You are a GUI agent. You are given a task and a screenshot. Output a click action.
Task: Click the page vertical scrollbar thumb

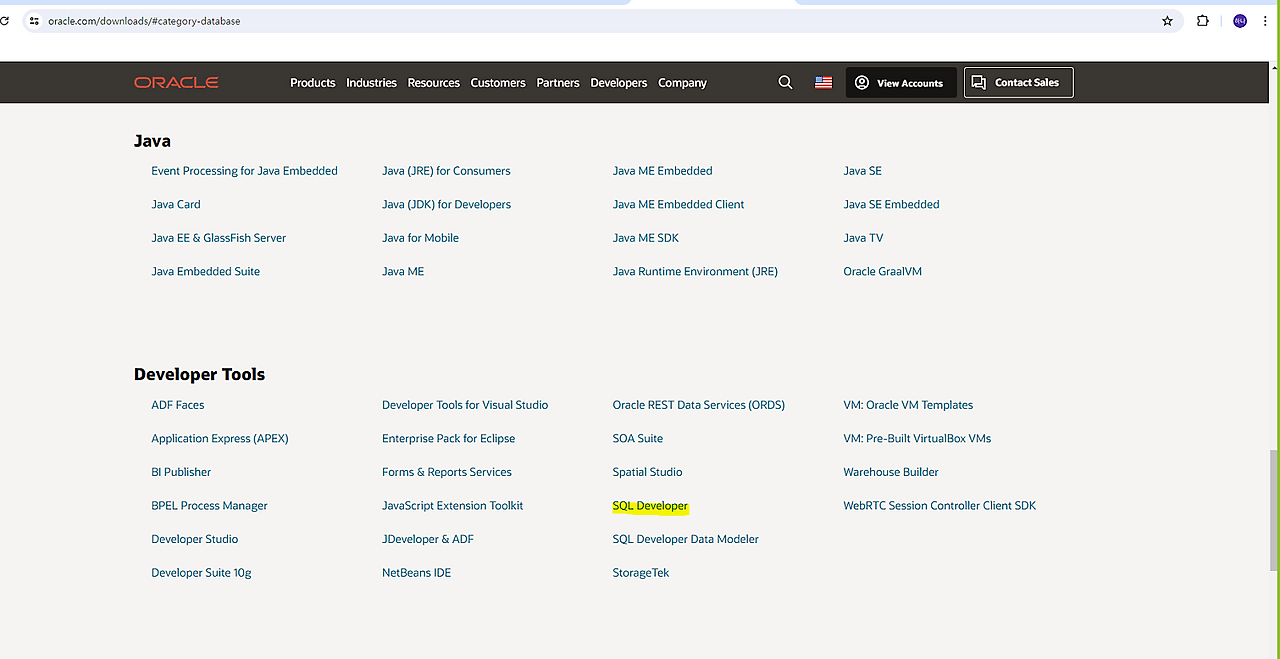1273,509
